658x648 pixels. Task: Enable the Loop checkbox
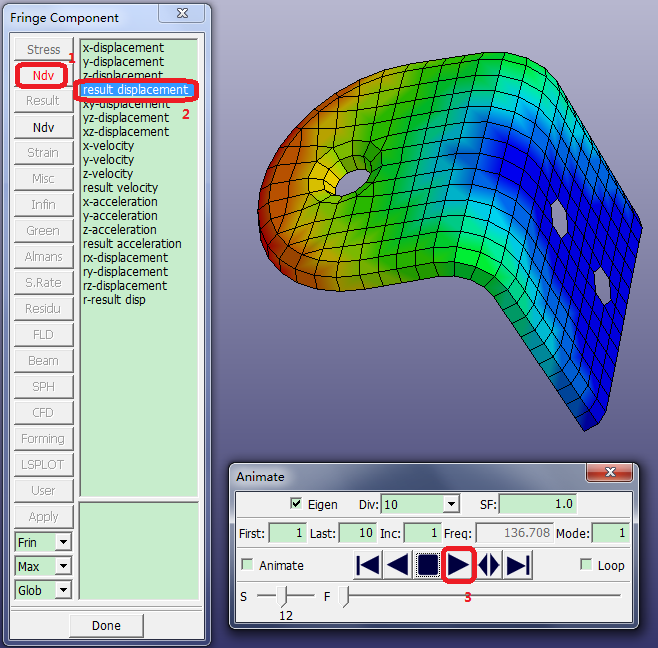586,565
